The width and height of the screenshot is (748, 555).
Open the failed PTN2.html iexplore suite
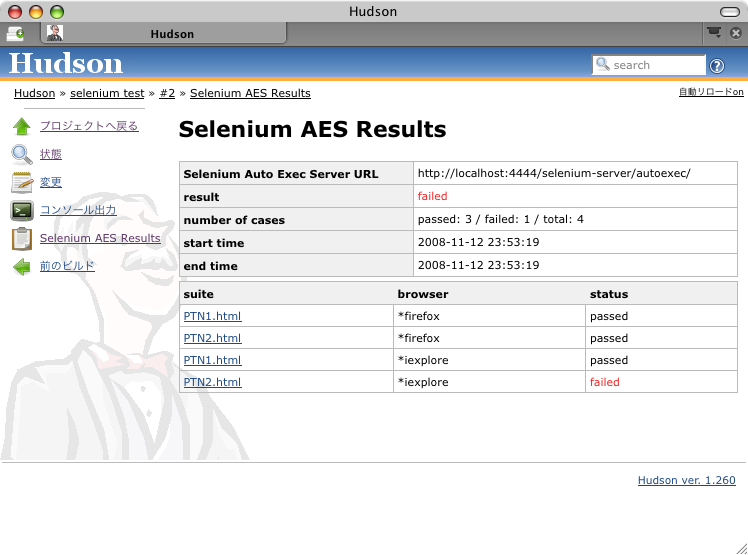pos(212,382)
